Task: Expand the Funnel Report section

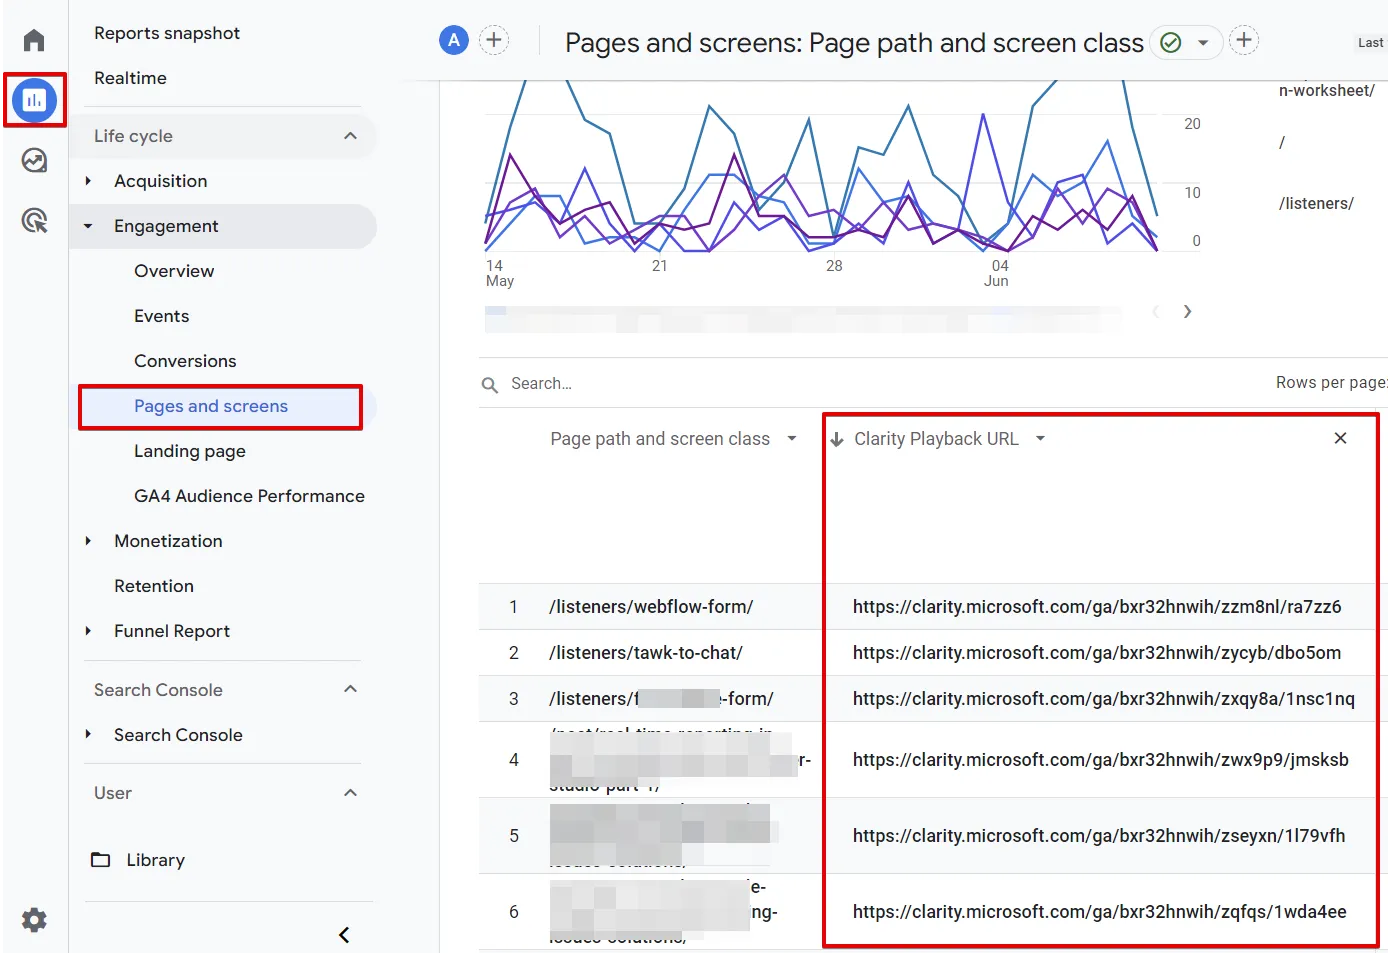Action: (88, 631)
